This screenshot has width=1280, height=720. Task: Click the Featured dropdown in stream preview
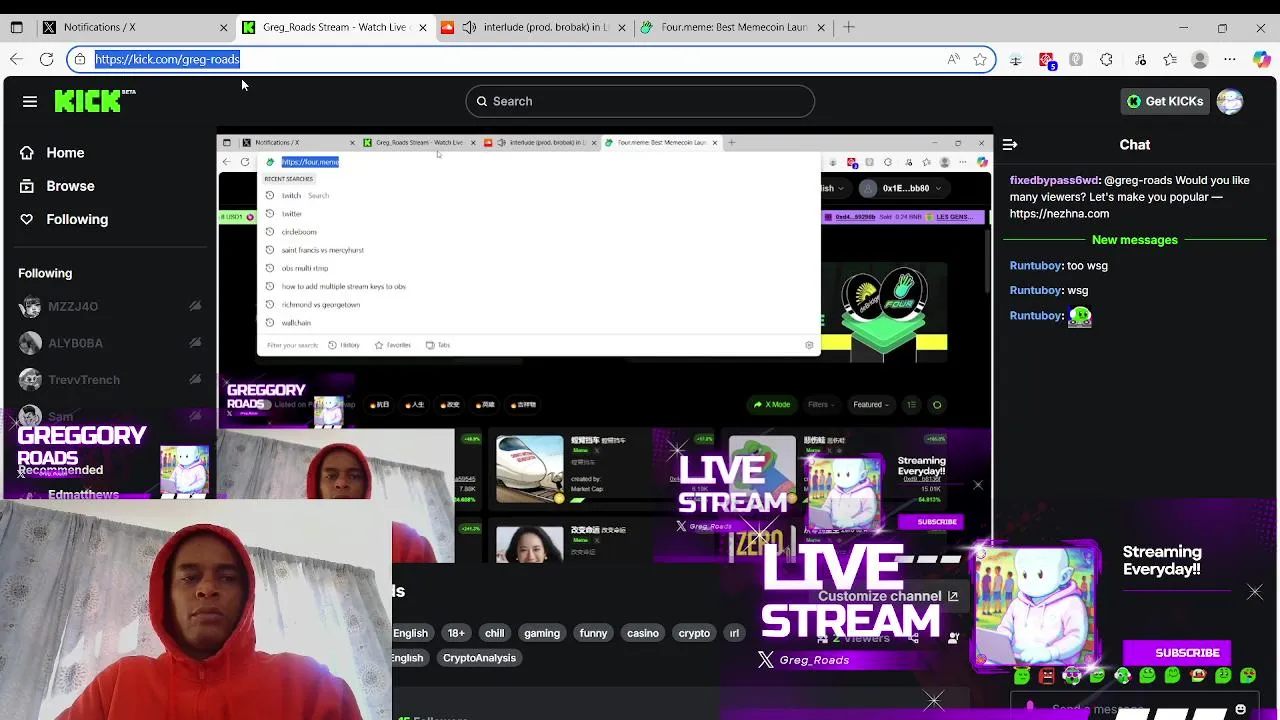point(871,405)
